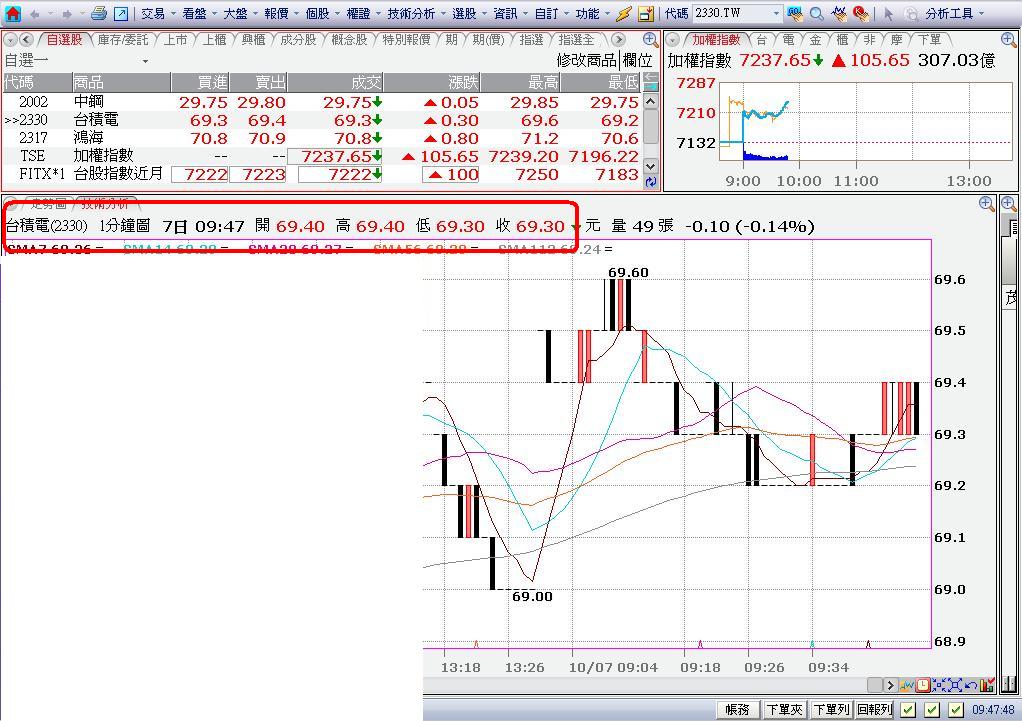The width and height of the screenshot is (1022, 721).
Task: Print using the printer icon
Action: (x=99, y=13)
